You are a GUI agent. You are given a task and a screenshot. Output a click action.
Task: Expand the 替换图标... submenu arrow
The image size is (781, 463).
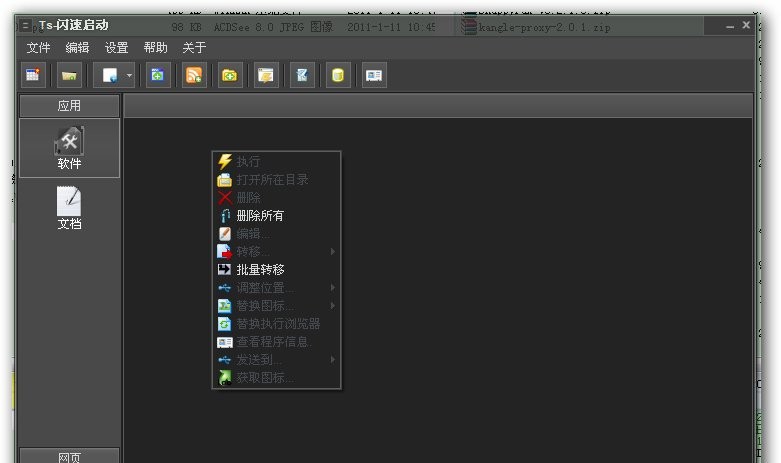coord(332,306)
